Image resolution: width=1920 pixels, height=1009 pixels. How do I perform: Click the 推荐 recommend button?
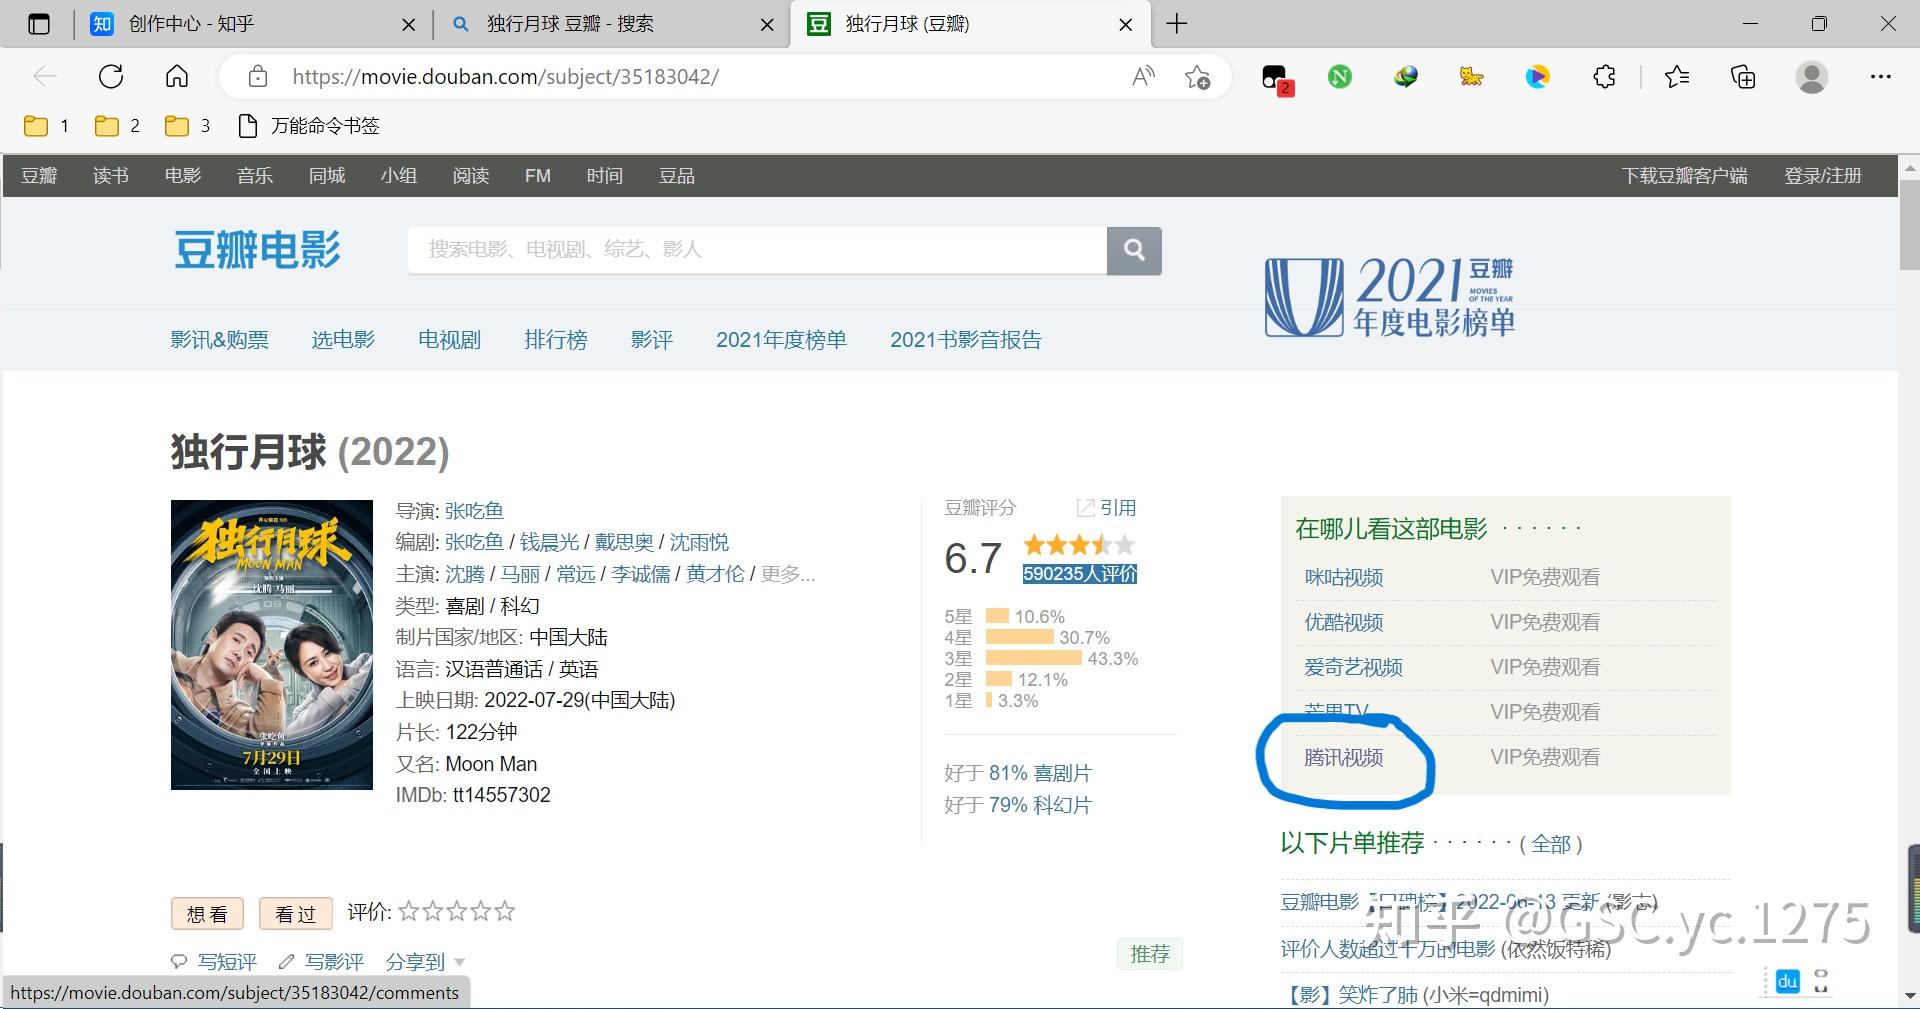tap(1149, 953)
